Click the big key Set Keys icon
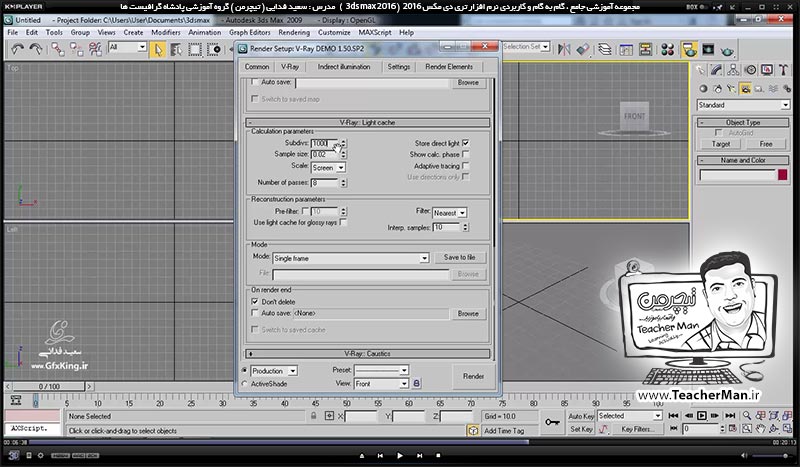 pos(552,422)
